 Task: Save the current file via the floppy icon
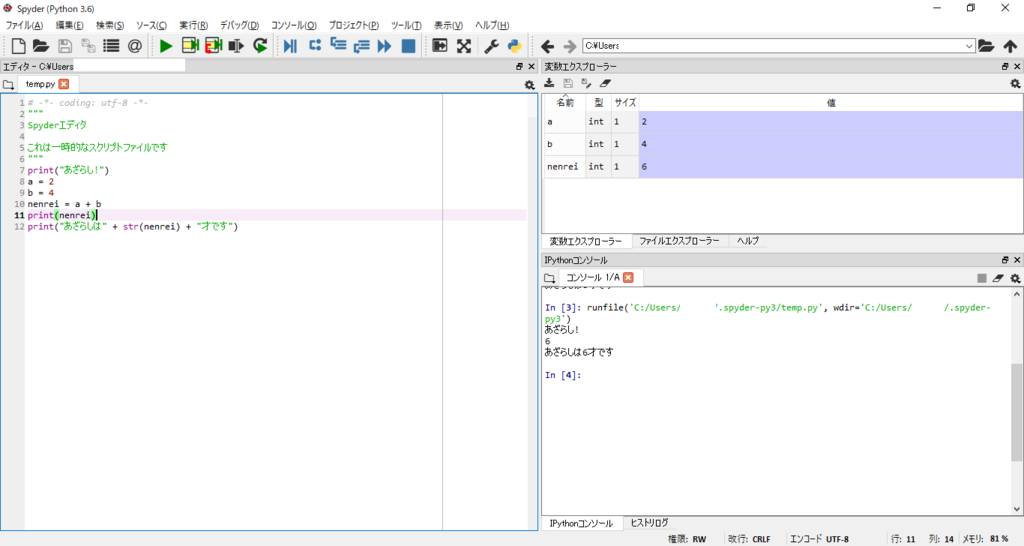(65, 46)
